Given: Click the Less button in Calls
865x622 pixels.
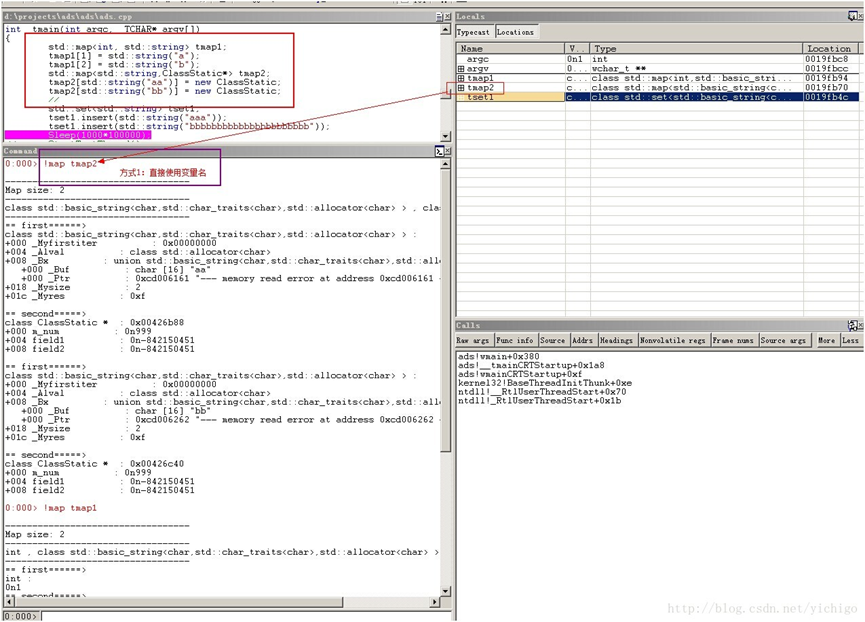Looking at the screenshot, I should 850,340.
